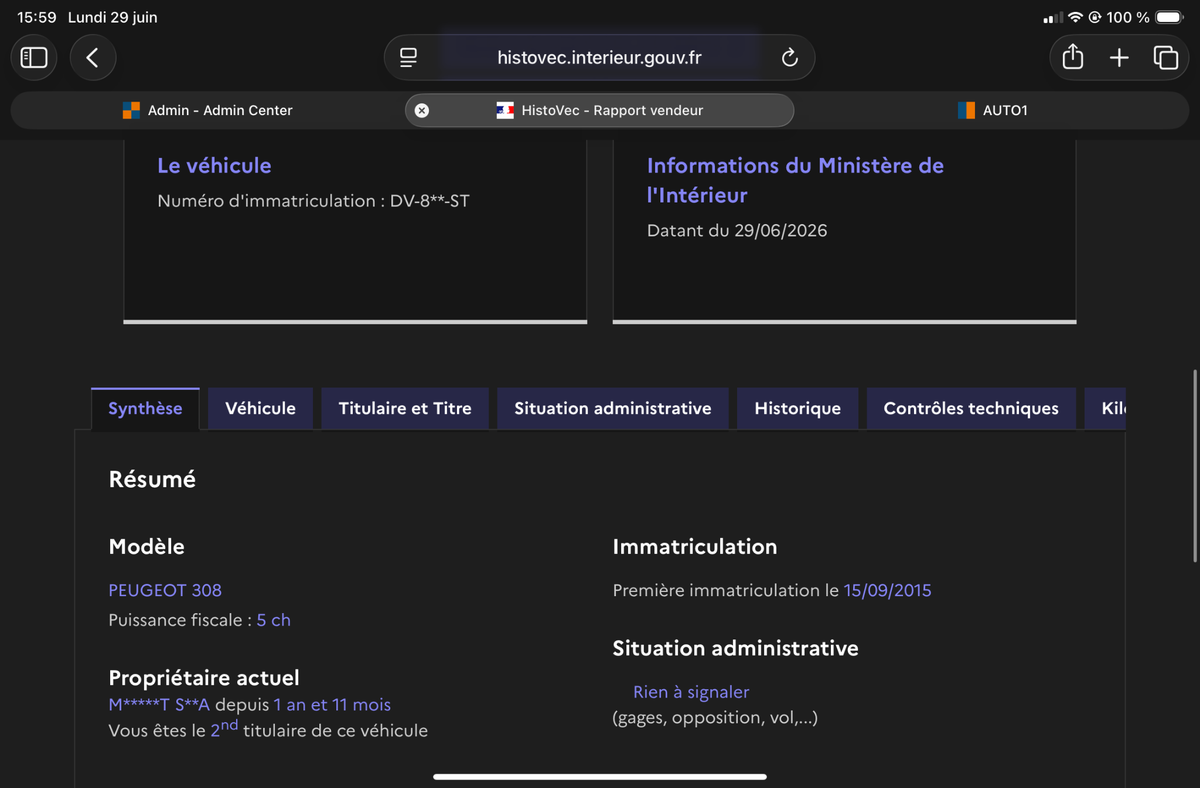Close the HistoVec tab with X
This screenshot has width=1200, height=788.
pyautogui.click(x=422, y=110)
